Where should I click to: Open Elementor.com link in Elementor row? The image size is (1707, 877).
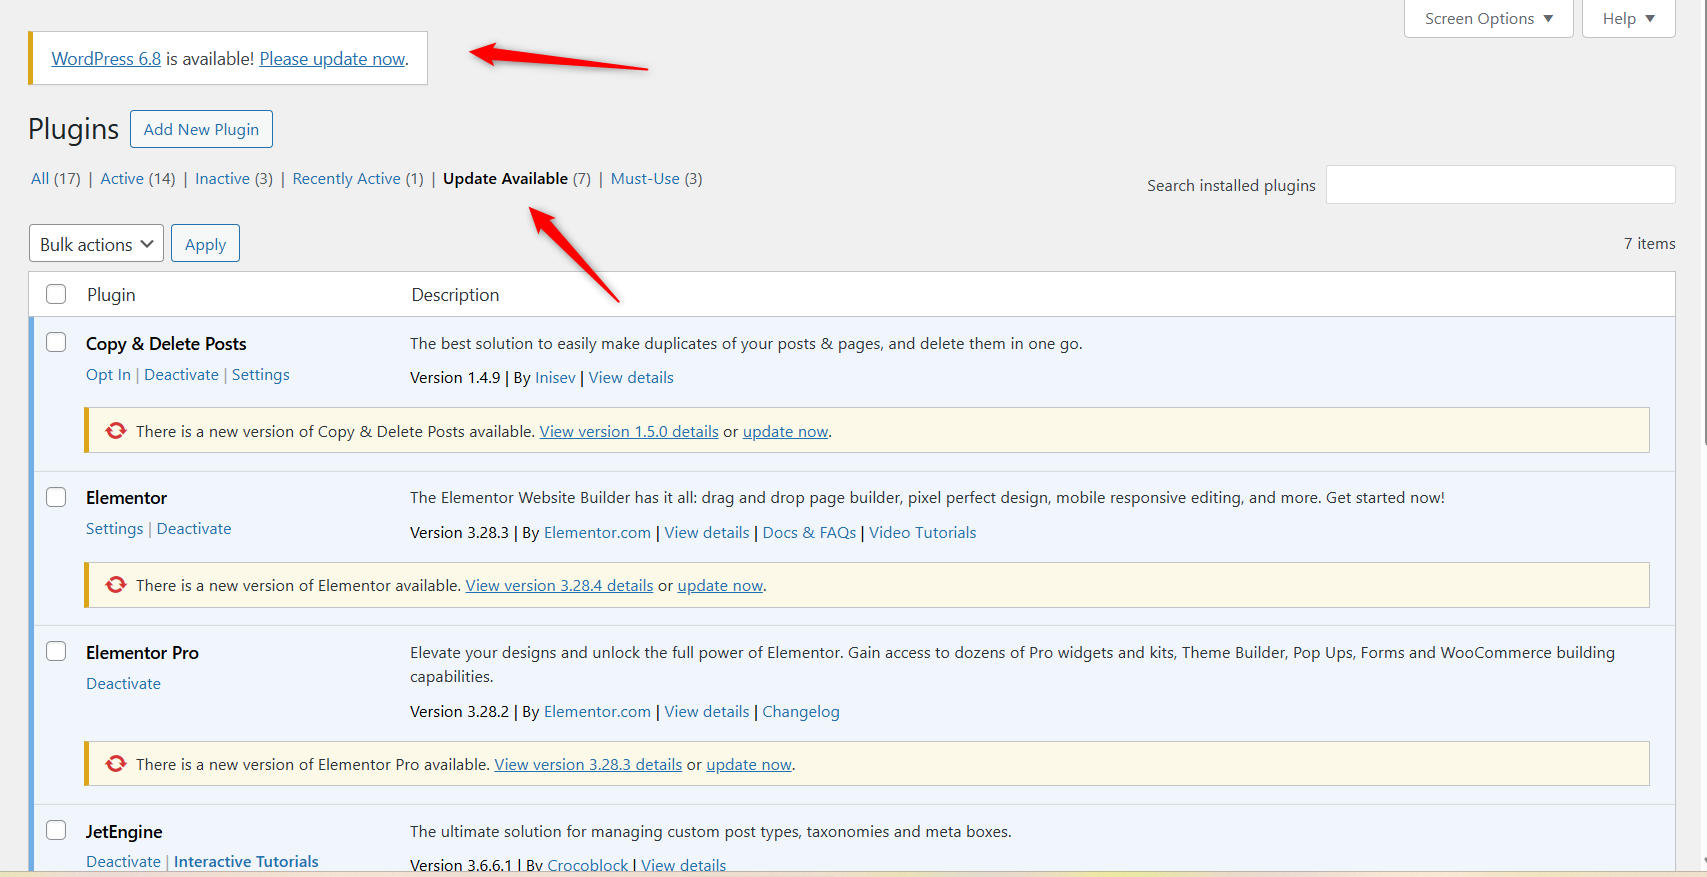pos(597,533)
